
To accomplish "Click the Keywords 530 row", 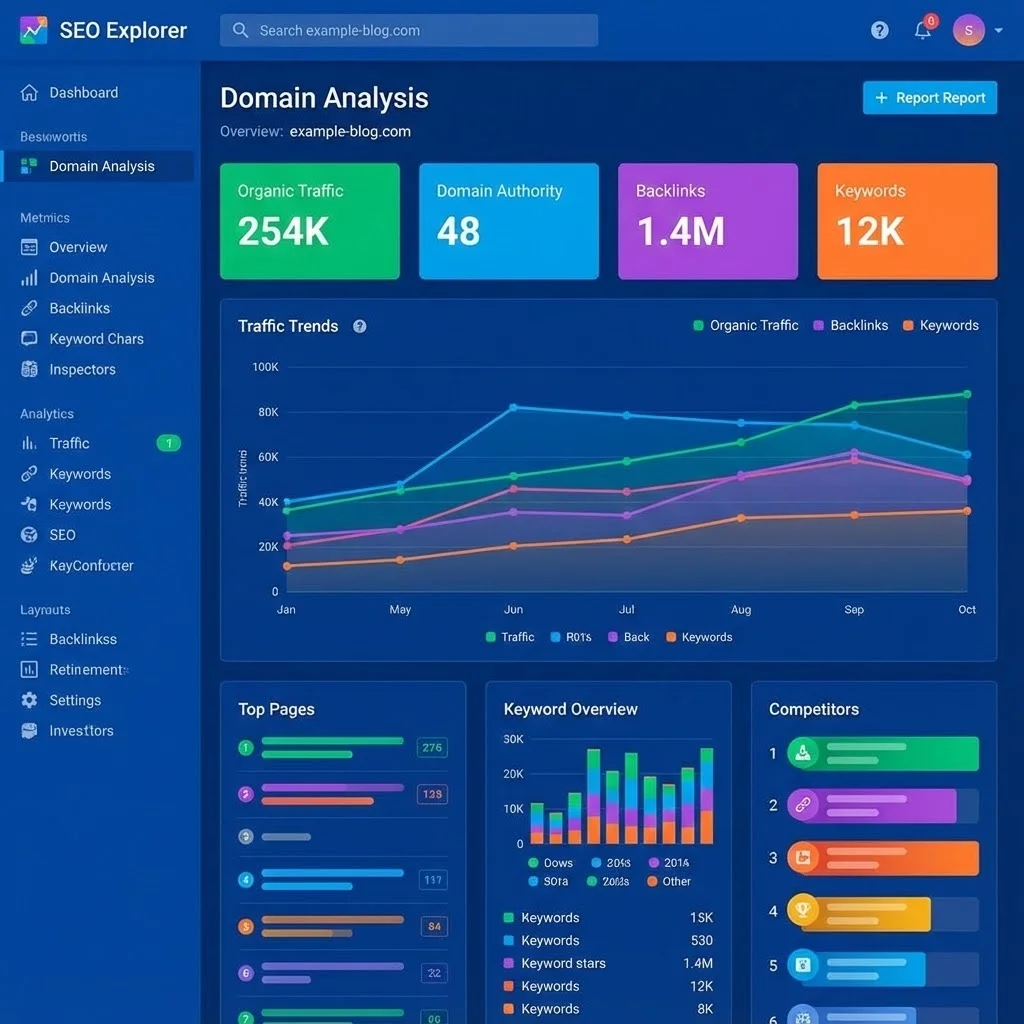I will (x=608, y=940).
